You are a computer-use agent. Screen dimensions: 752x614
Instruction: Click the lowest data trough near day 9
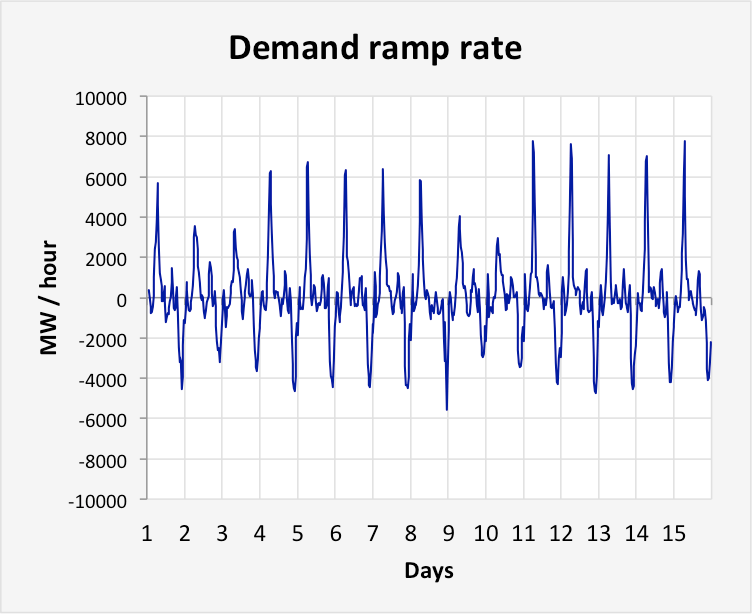pos(447,409)
